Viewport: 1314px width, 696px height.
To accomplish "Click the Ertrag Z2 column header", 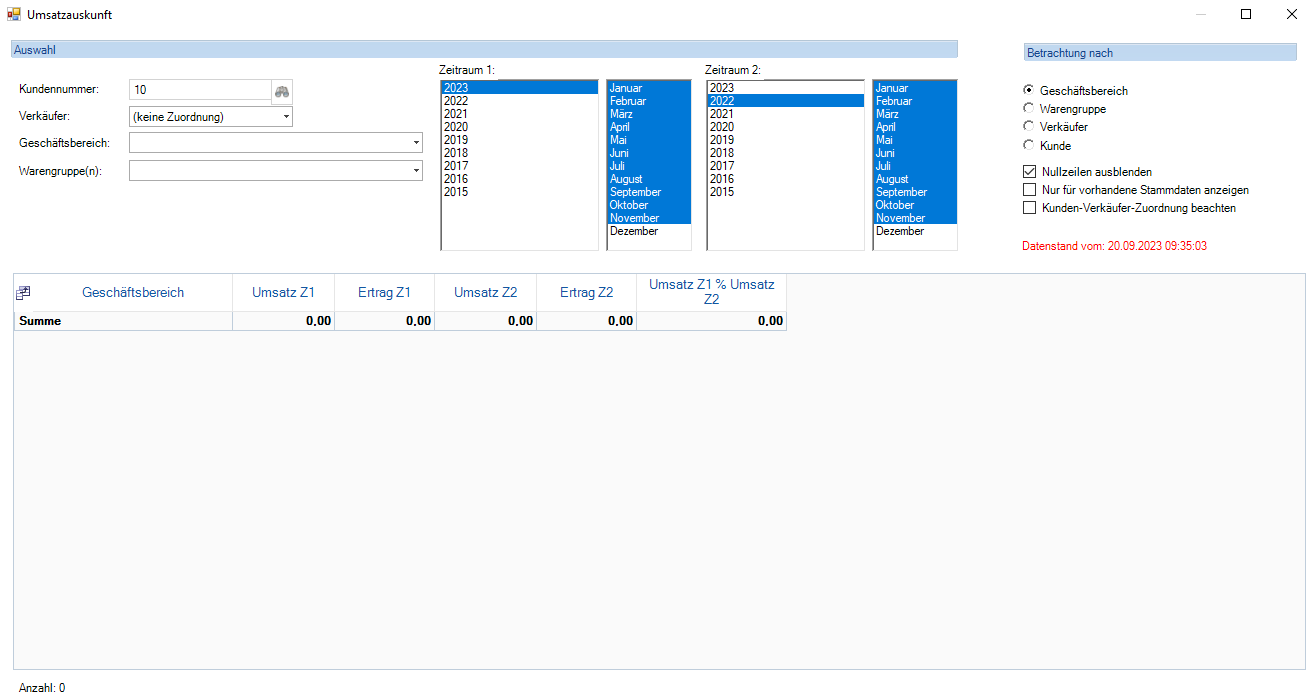I will (585, 293).
